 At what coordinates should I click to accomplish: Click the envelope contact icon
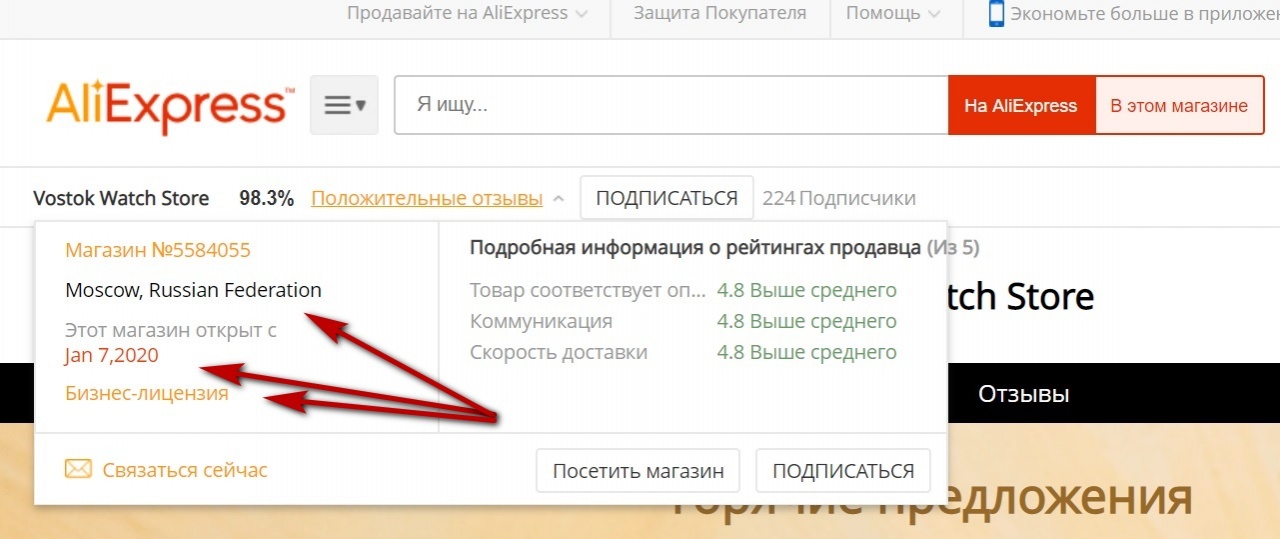(x=78, y=469)
